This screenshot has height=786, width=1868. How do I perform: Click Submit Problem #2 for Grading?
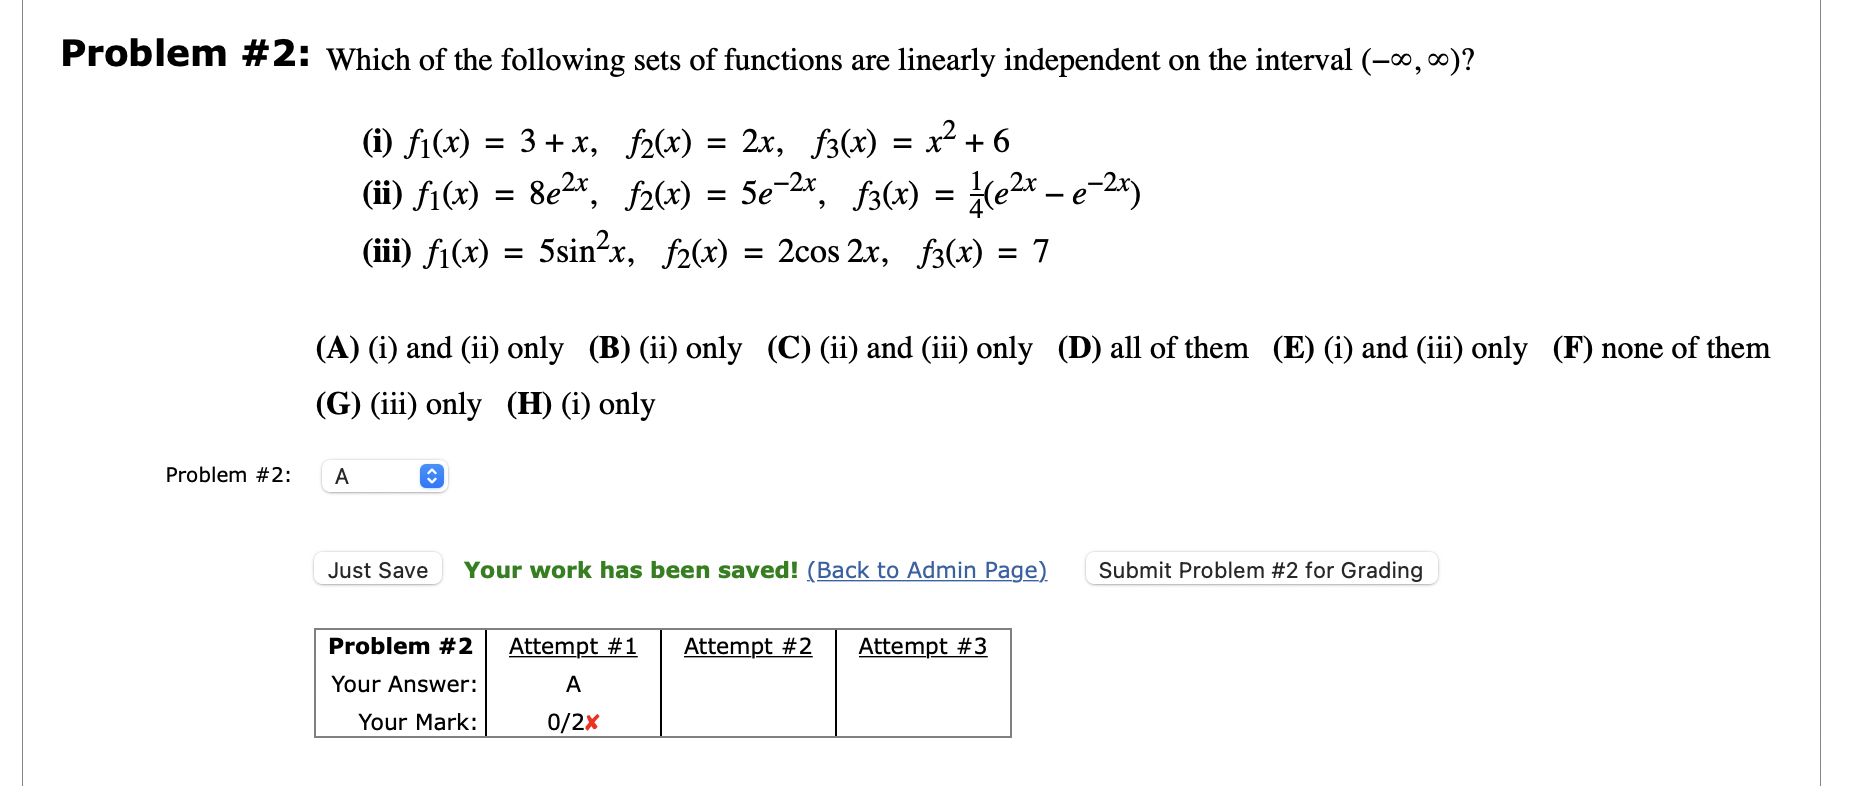pos(1261,569)
